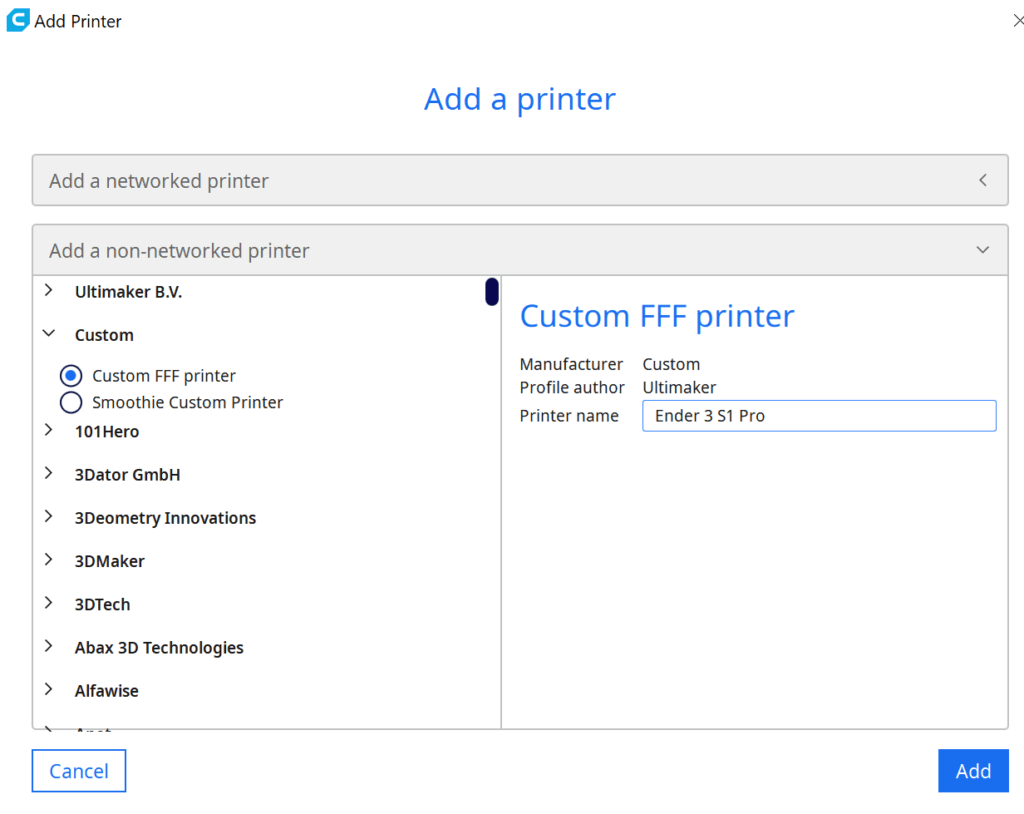The height and width of the screenshot is (814, 1024).
Task: Expand 3Deometry Innovations printers
Action: click(x=48, y=517)
